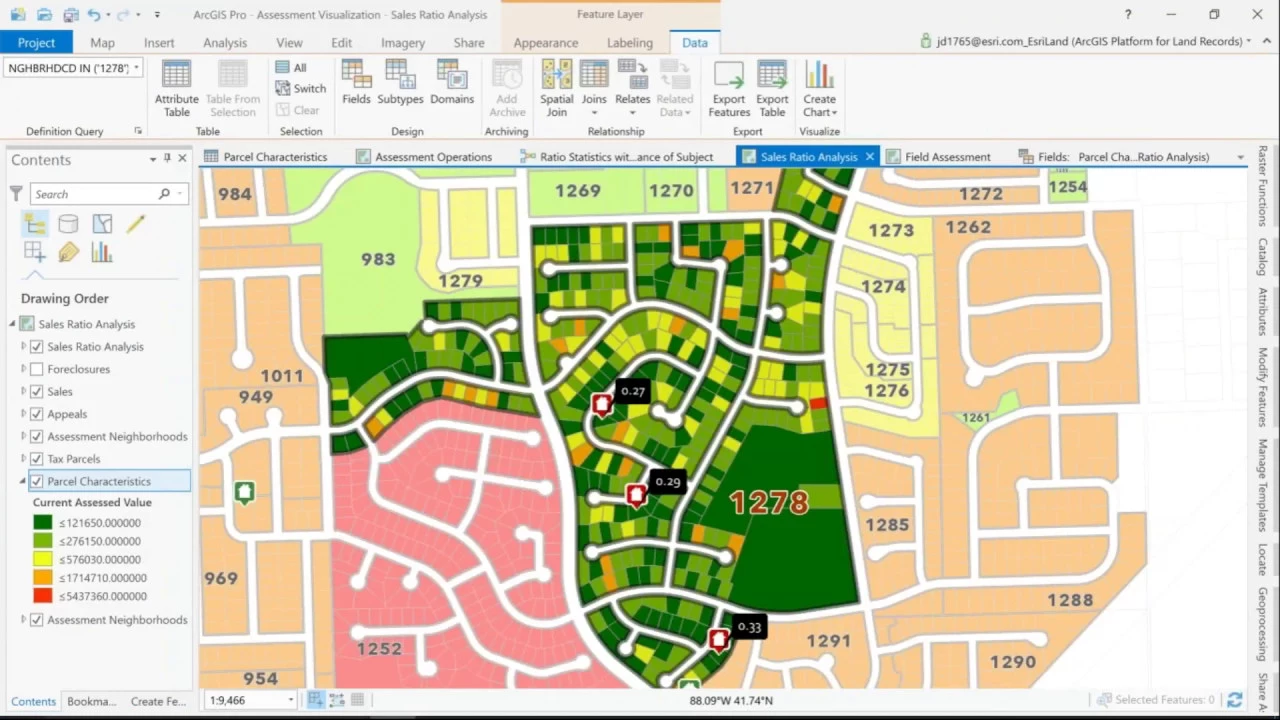Expand the Foreclosures layer

(x=24, y=369)
